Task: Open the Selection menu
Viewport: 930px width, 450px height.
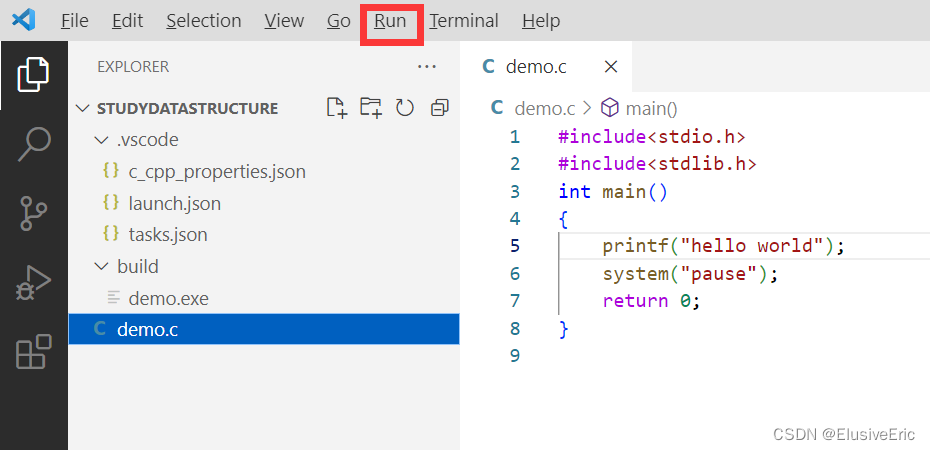Action: 203,21
